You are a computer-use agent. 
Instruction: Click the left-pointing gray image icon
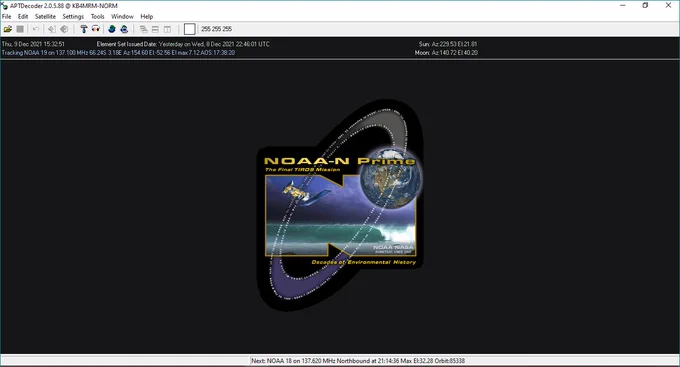(x=52, y=29)
